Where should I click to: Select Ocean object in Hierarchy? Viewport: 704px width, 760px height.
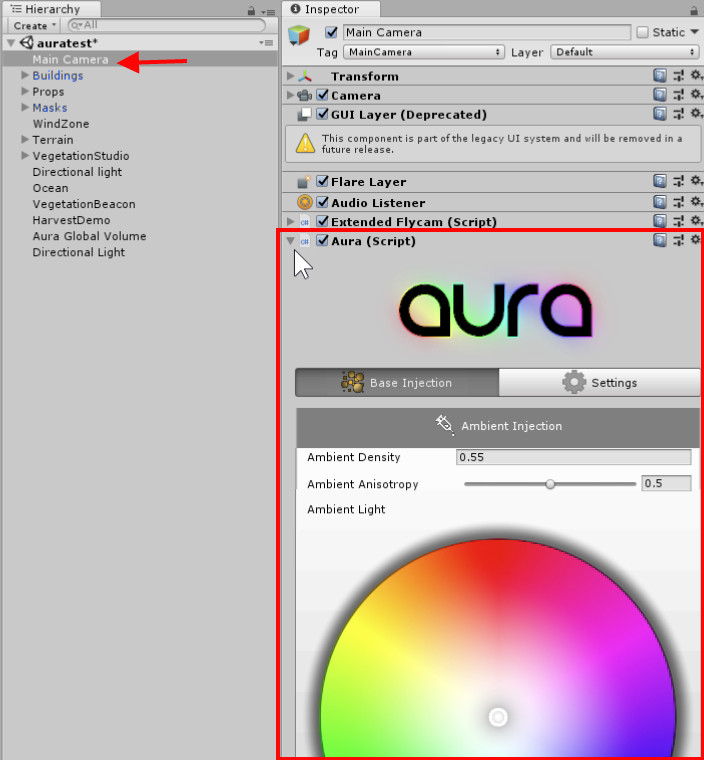[50, 188]
